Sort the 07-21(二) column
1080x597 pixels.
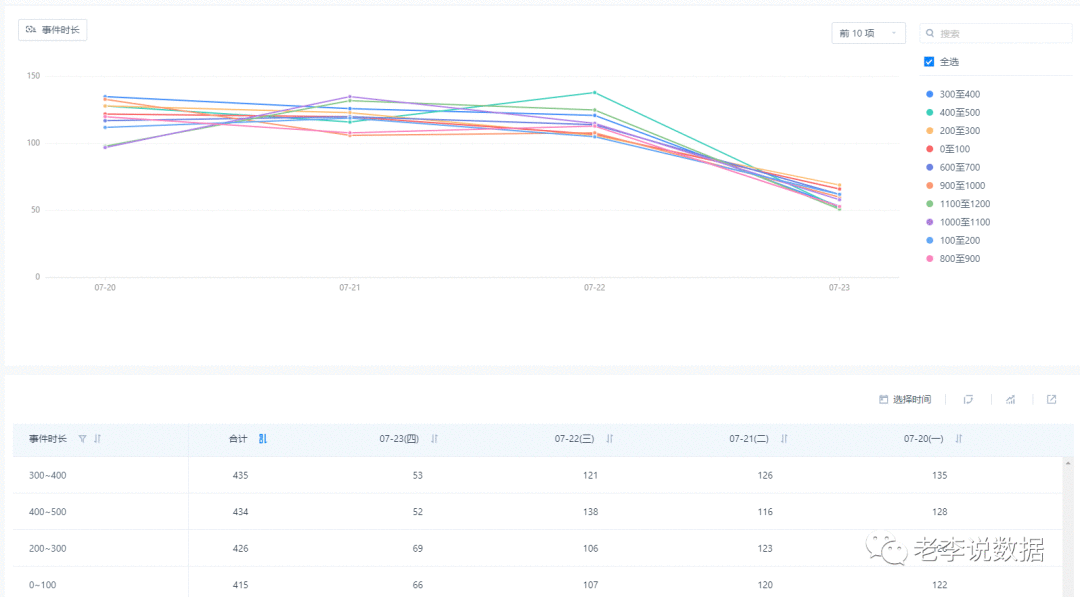click(784, 439)
